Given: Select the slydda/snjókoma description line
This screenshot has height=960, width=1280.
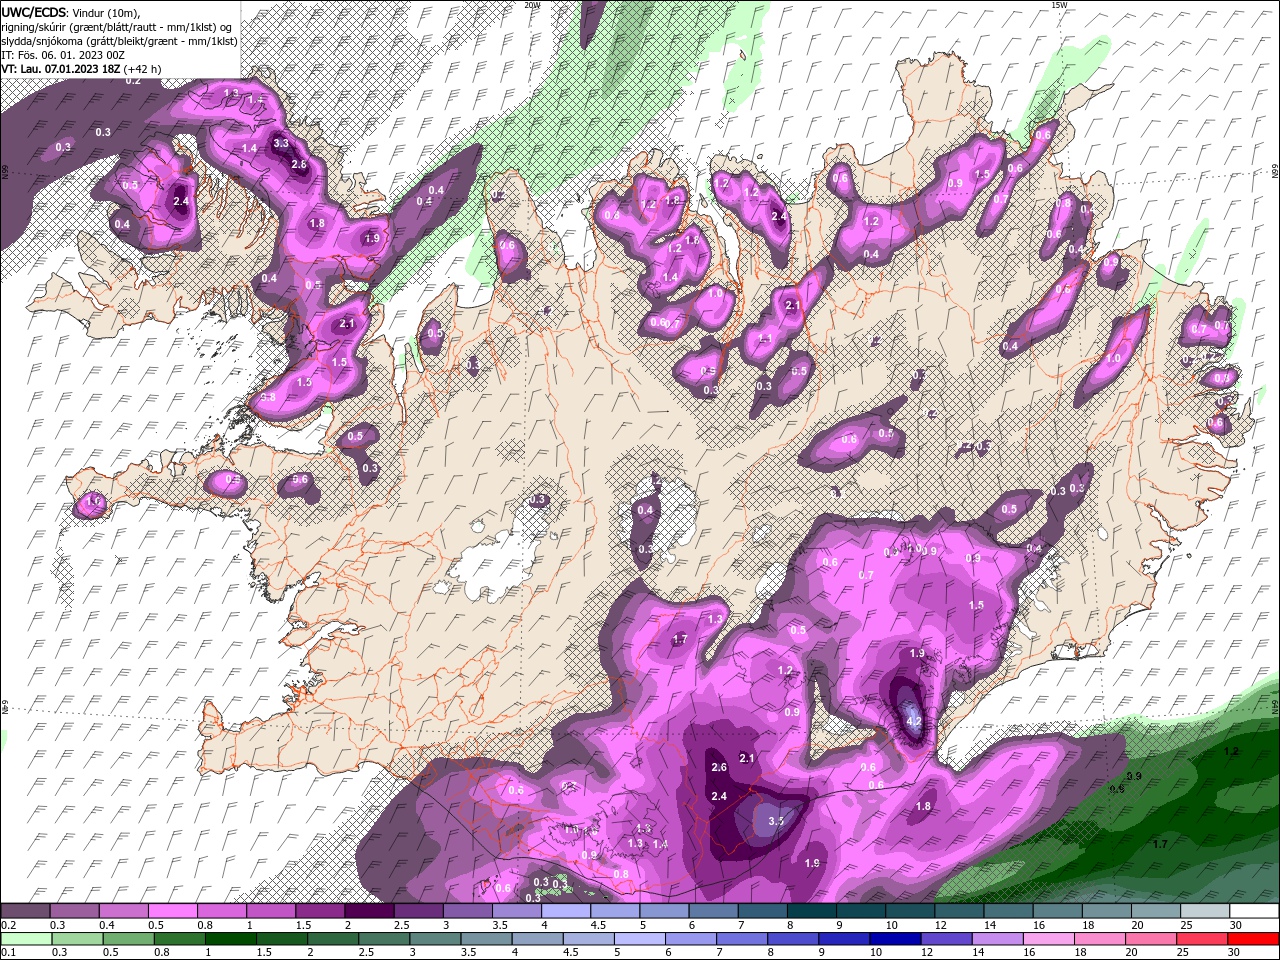Looking at the screenshot, I should [x=118, y=40].
